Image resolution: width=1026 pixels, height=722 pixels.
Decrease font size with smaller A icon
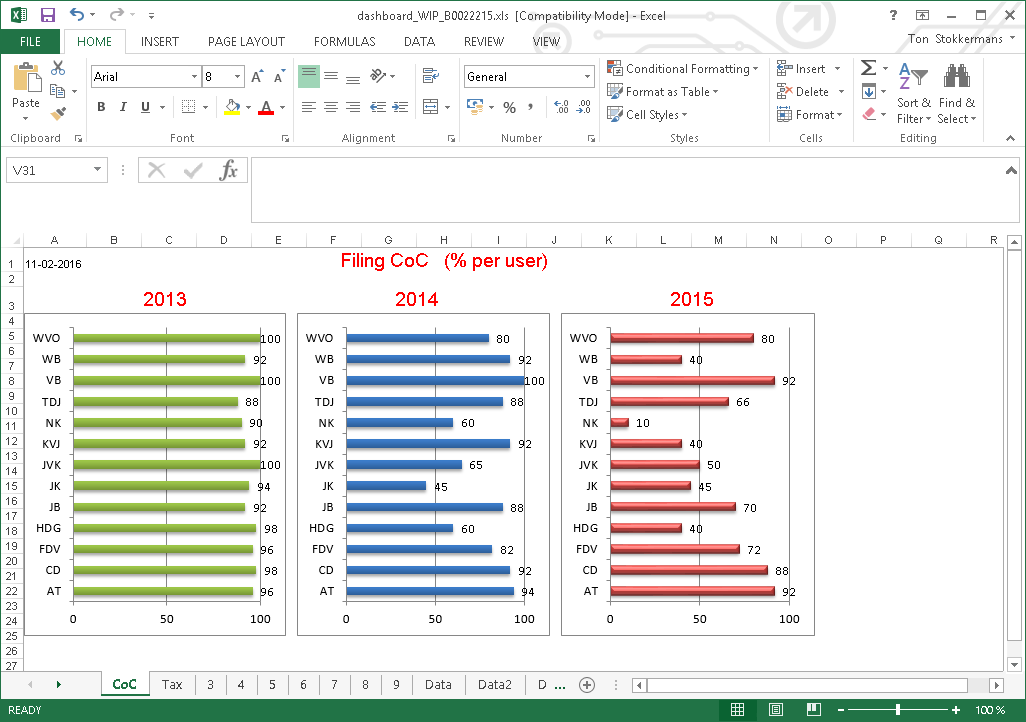click(279, 77)
